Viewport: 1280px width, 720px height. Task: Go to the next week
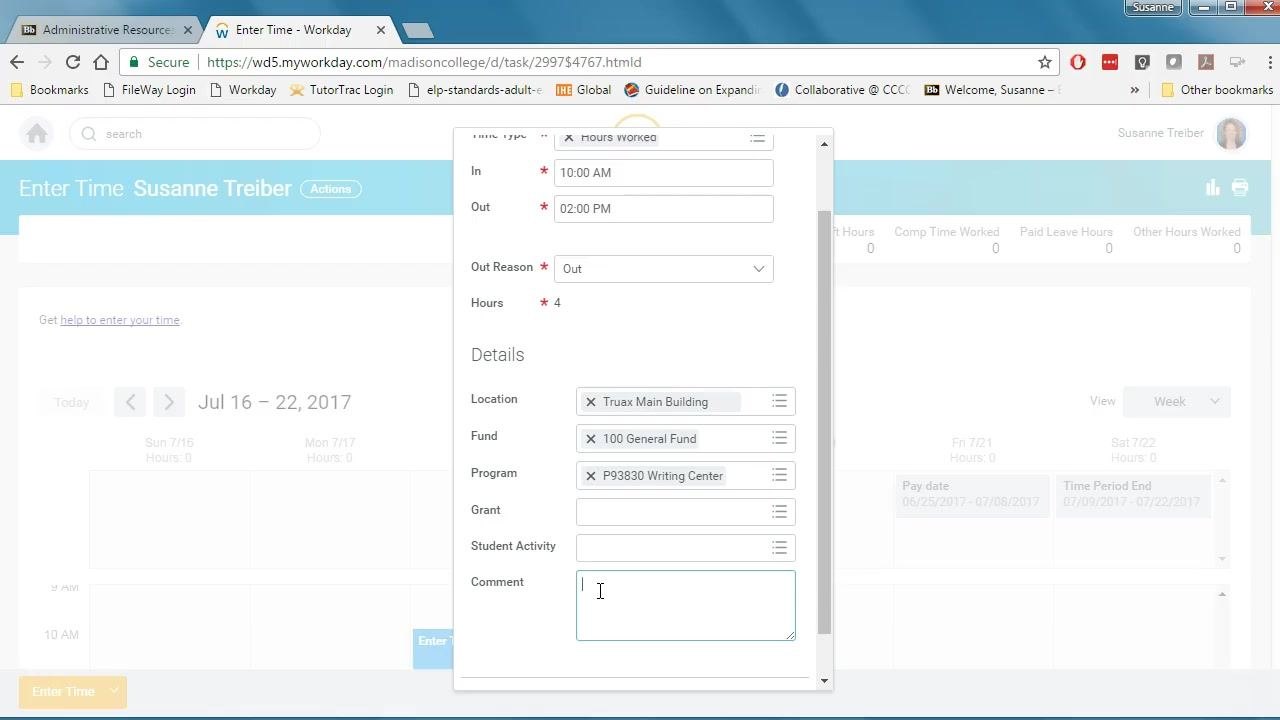169,402
